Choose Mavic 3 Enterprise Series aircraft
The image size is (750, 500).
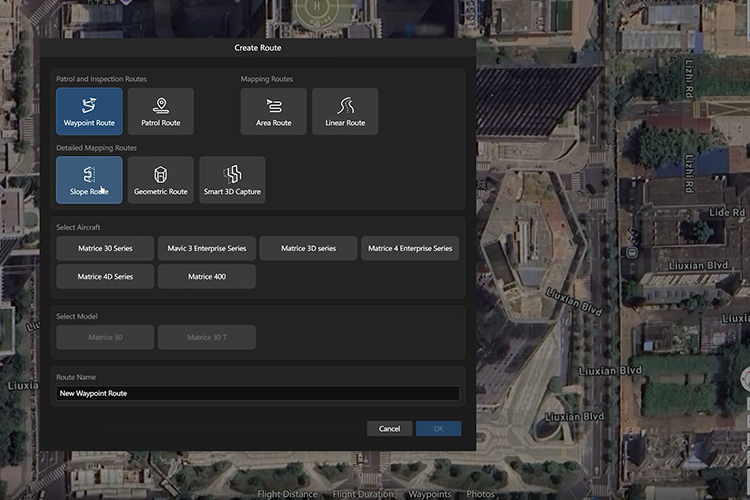point(207,248)
